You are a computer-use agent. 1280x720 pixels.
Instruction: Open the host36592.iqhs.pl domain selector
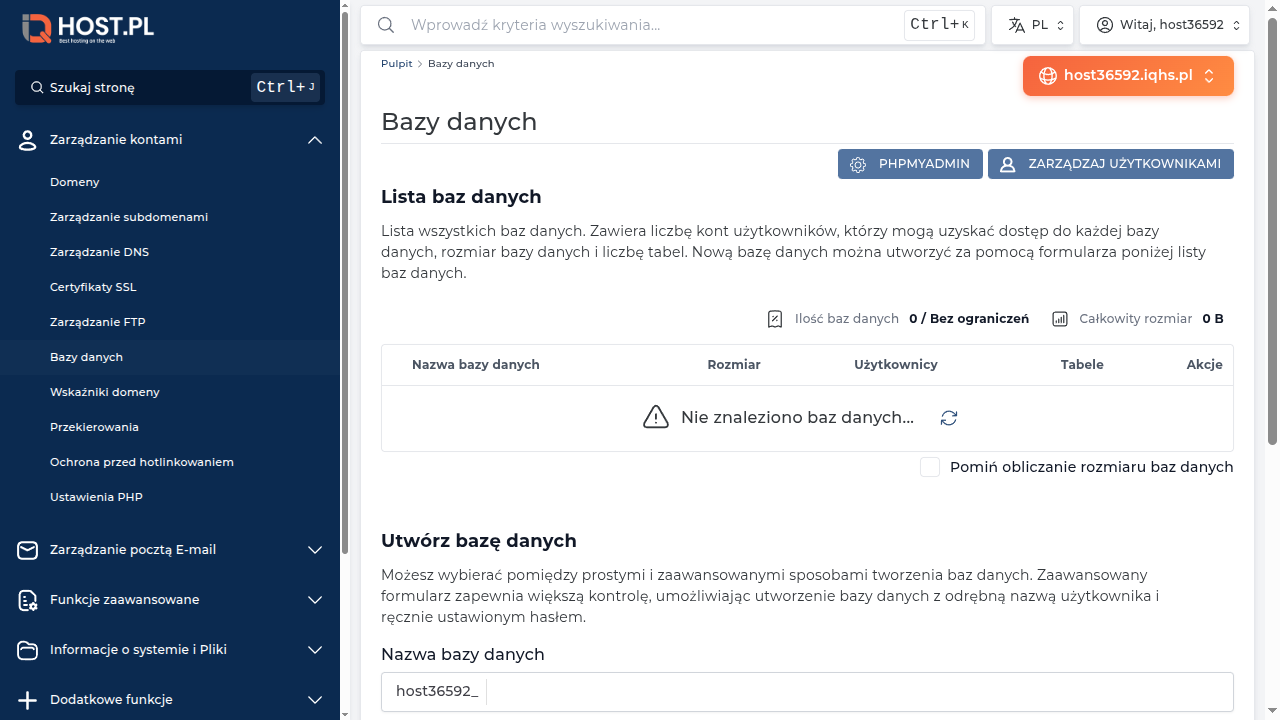[x=1128, y=76]
